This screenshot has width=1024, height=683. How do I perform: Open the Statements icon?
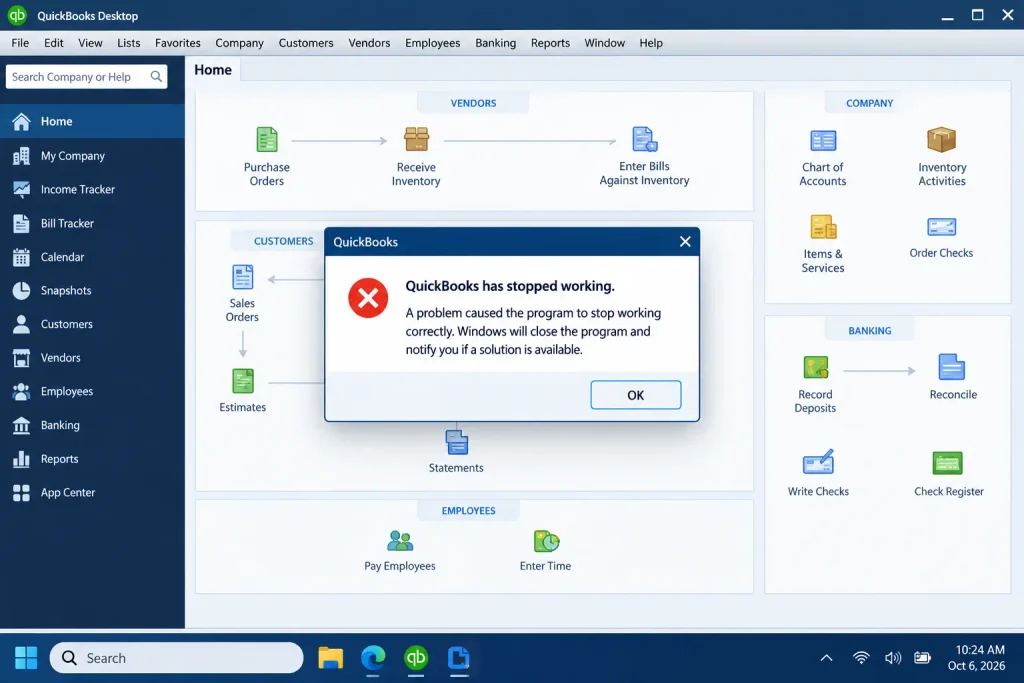tap(456, 442)
